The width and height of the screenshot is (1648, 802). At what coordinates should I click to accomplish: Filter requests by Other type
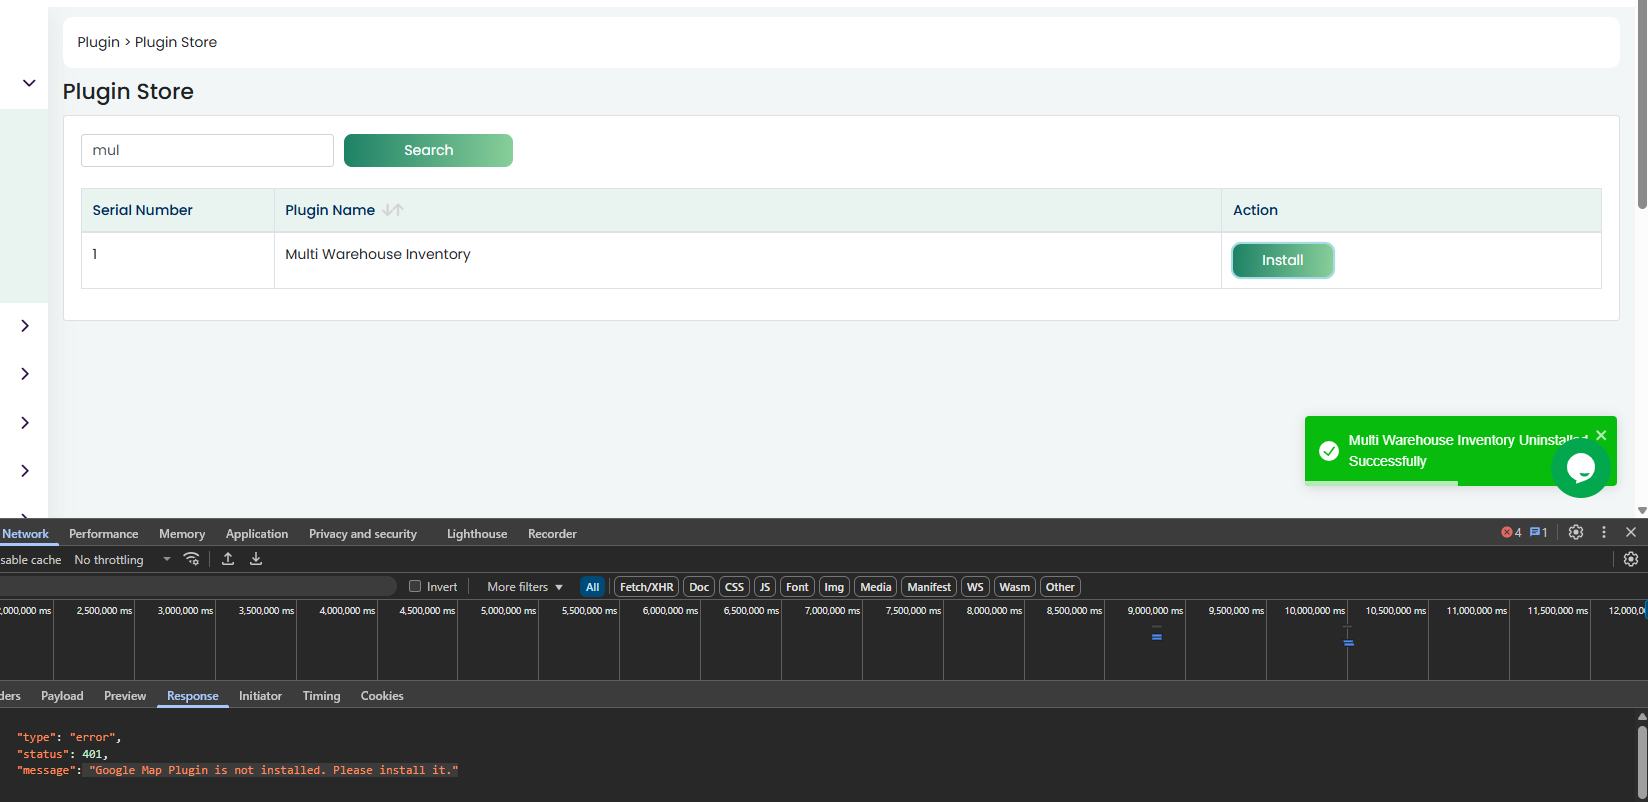(1060, 587)
